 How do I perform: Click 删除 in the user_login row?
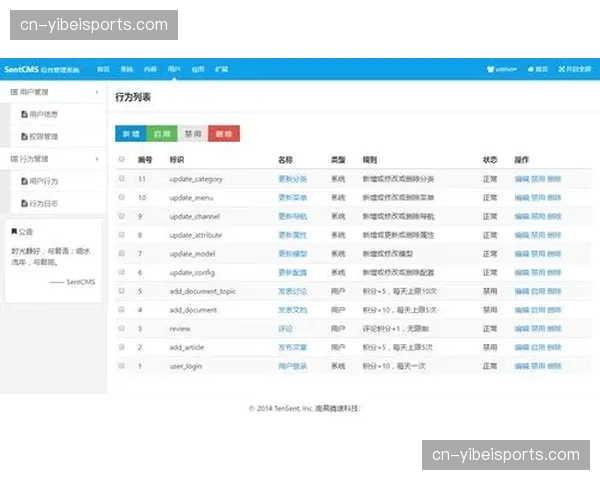click(x=554, y=366)
